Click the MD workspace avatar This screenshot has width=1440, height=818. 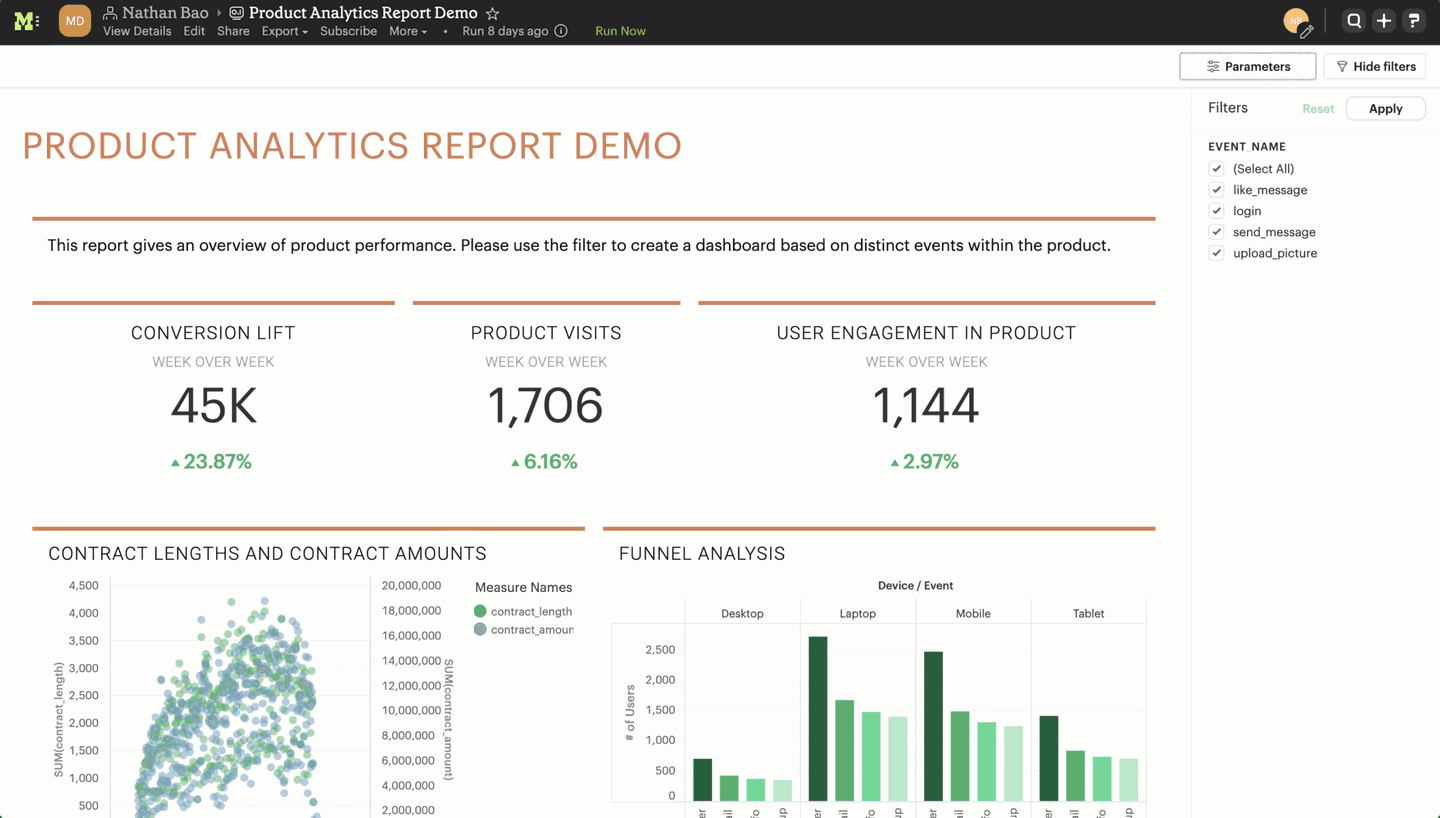click(74, 20)
